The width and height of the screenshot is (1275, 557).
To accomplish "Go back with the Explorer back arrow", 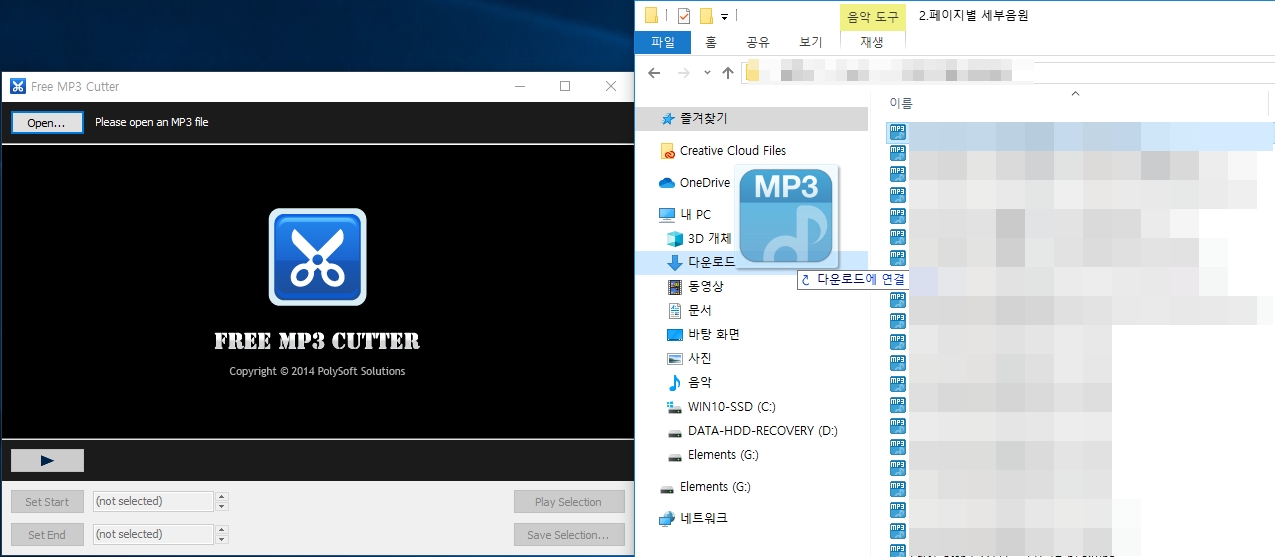I will (654, 73).
